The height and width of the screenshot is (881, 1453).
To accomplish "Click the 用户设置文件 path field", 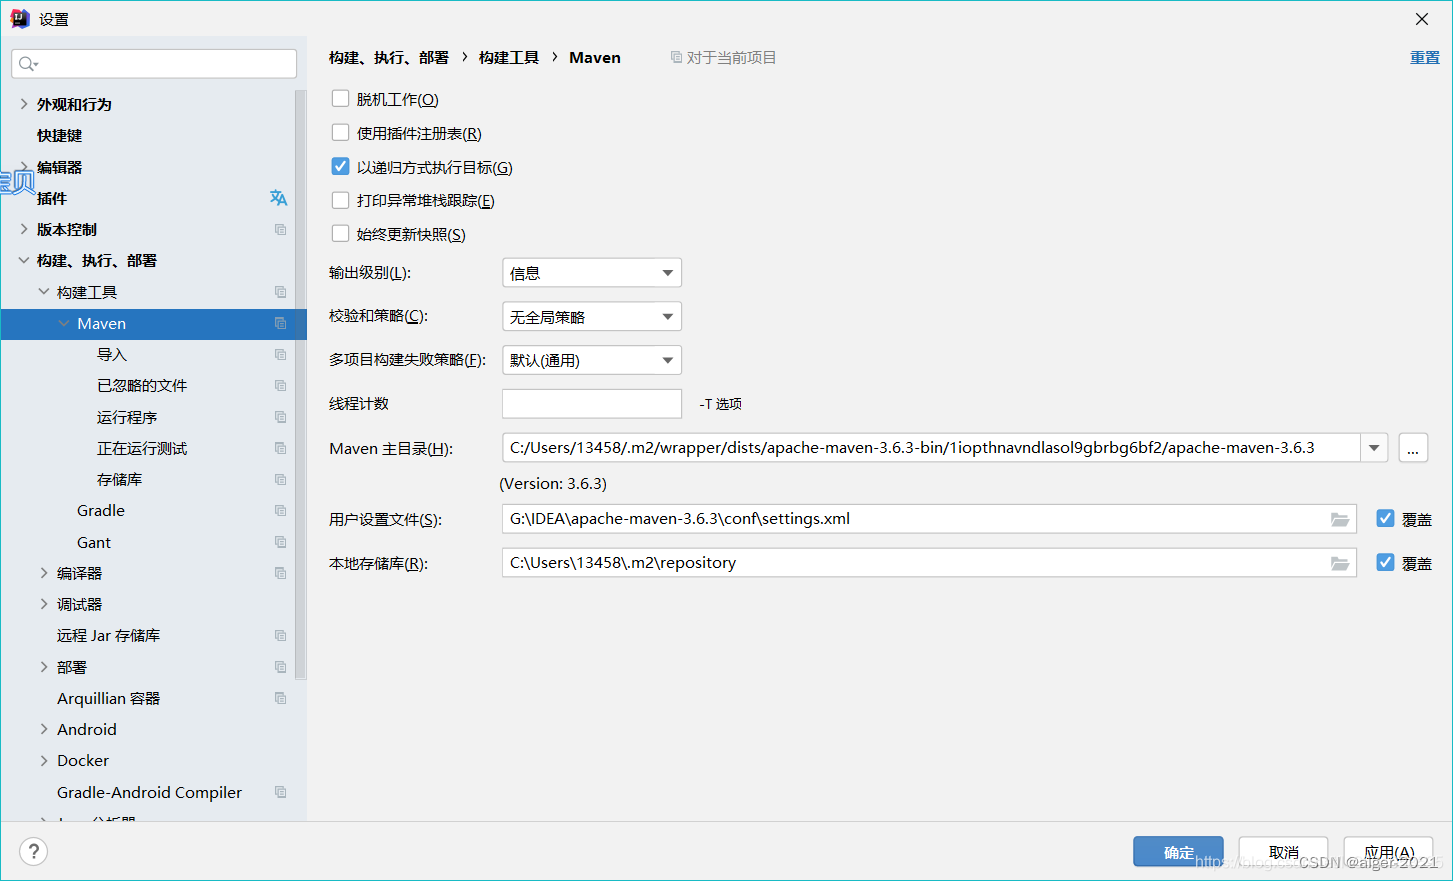I will point(929,519).
